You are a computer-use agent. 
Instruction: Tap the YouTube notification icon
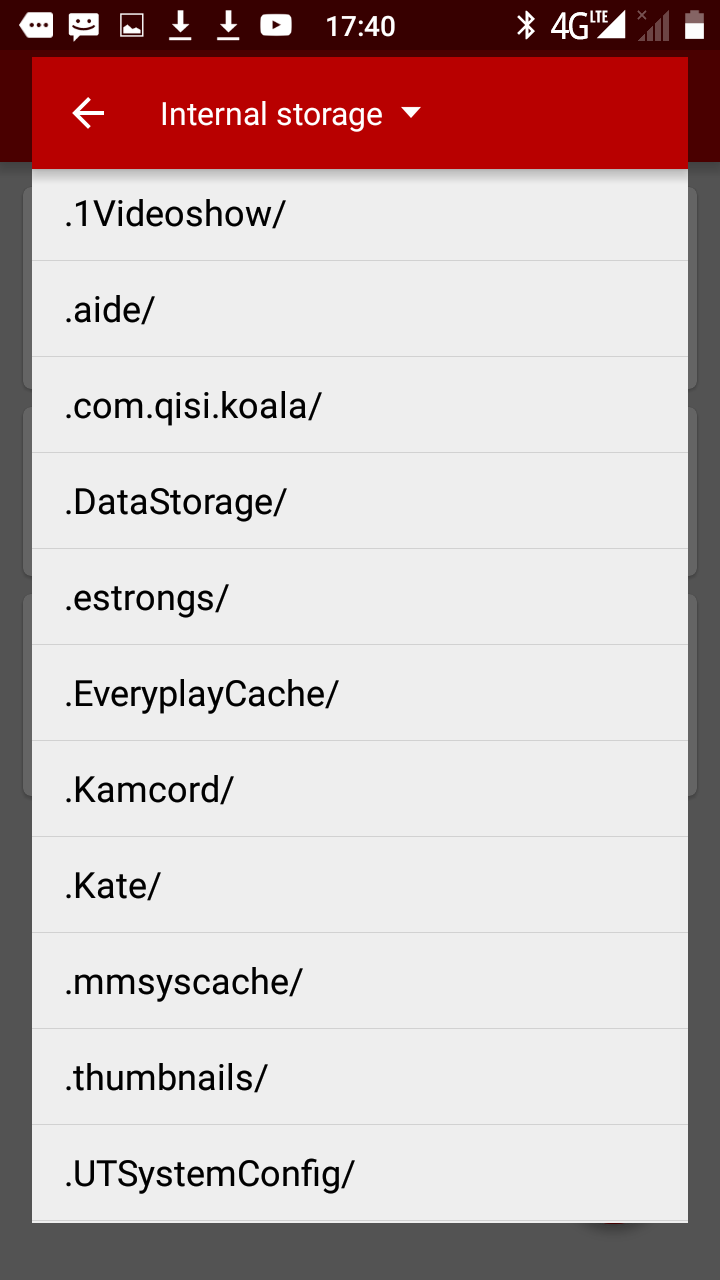[x=276, y=26]
